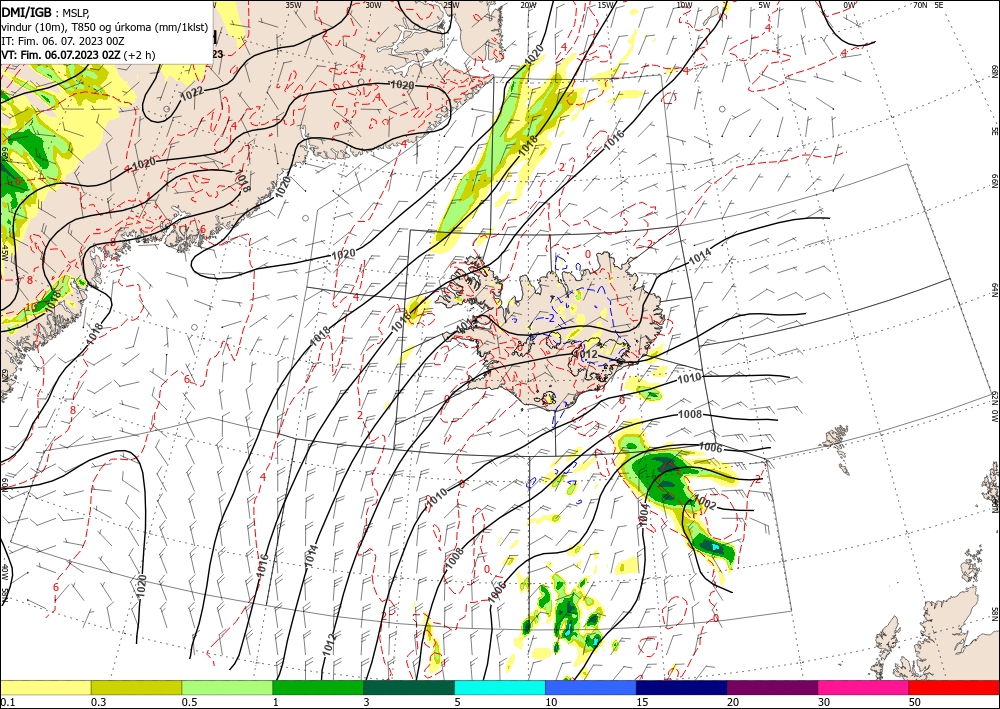
Task: Select the purple 20–30 legend swatch
Action: (x=772, y=687)
